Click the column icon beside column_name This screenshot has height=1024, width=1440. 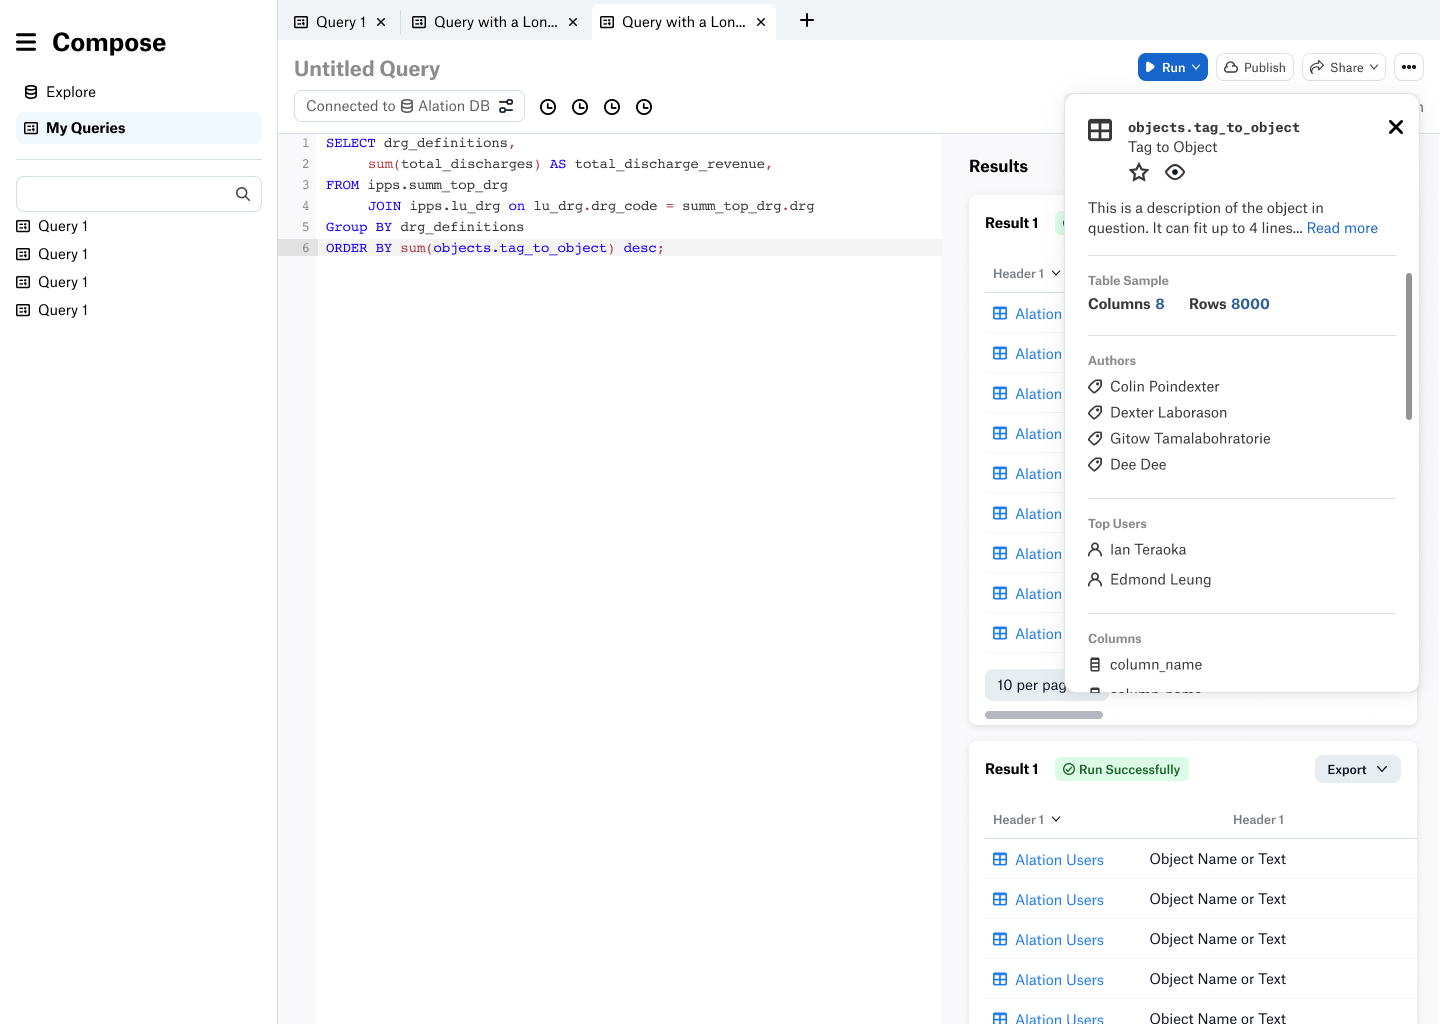pyautogui.click(x=1095, y=664)
